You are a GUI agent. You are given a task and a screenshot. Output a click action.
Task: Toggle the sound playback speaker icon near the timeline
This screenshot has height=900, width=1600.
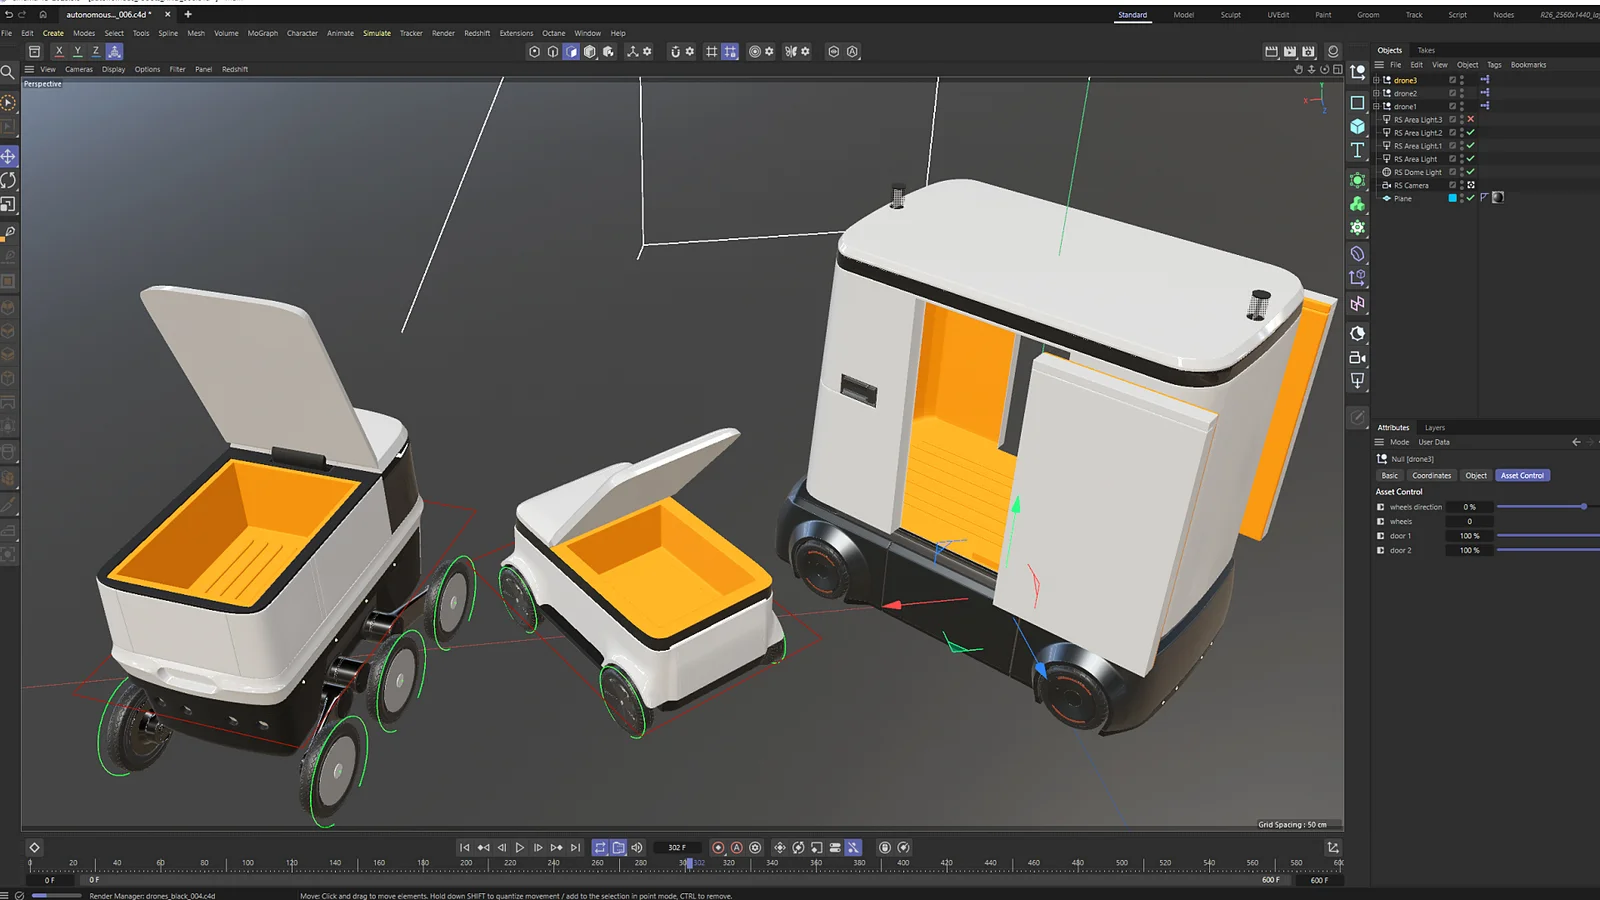(x=636, y=847)
